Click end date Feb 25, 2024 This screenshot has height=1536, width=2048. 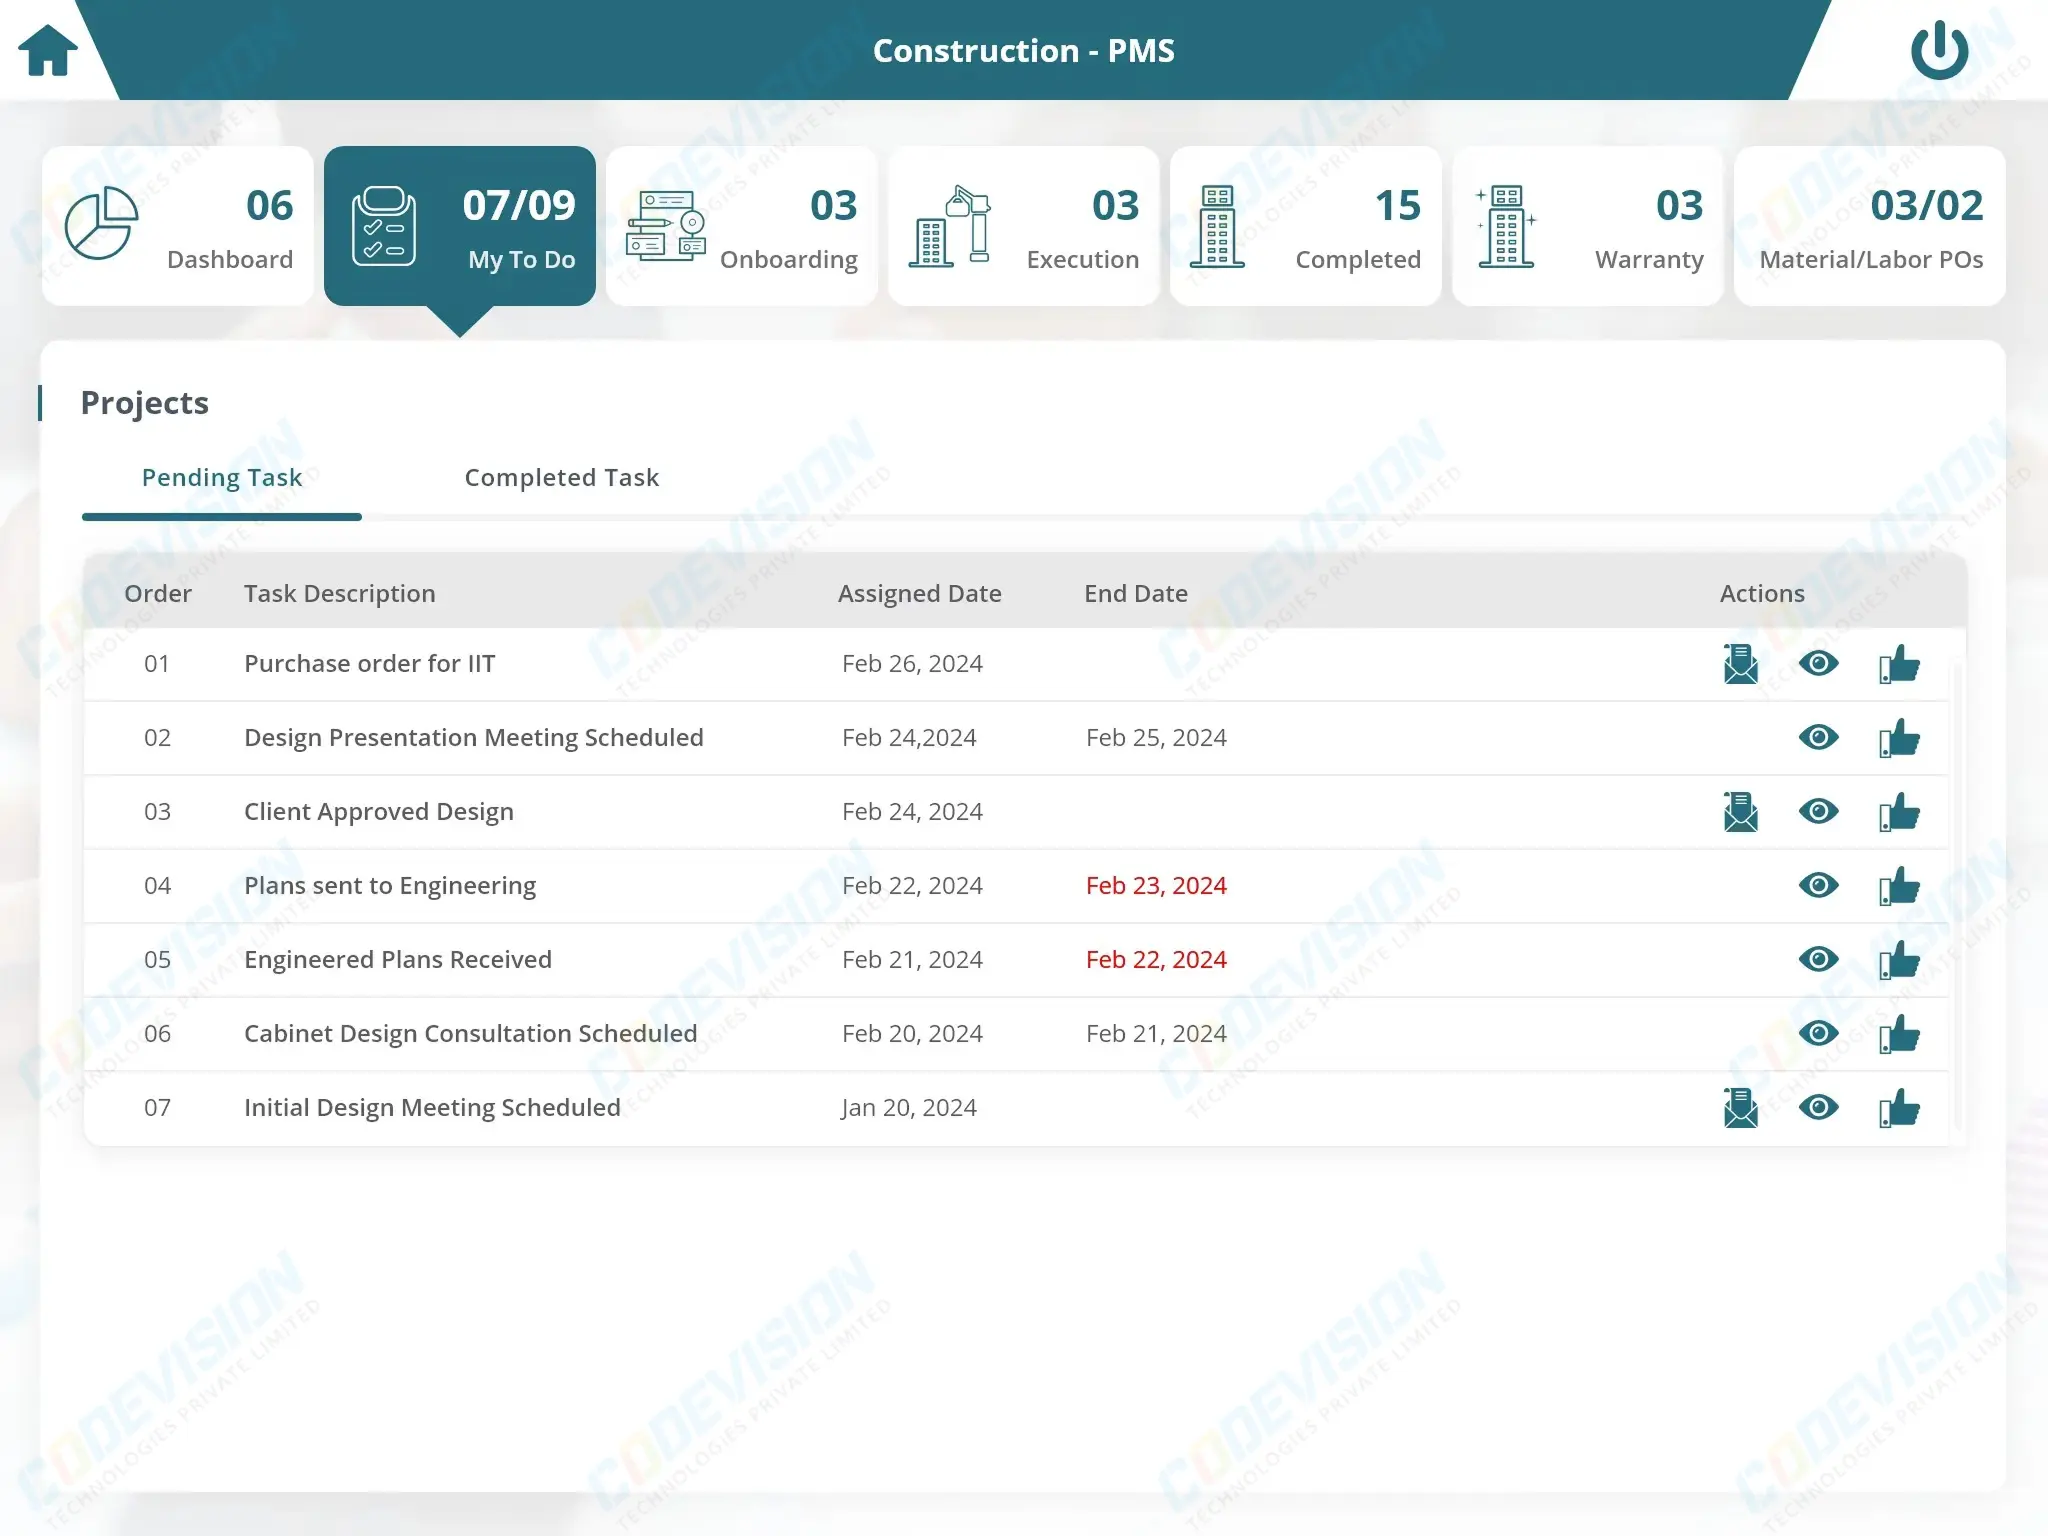tap(1156, 738)
